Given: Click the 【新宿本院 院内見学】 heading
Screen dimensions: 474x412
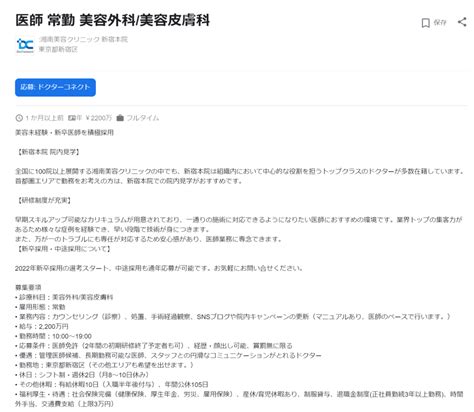Looking at the screenshot, I should (48, 152).
